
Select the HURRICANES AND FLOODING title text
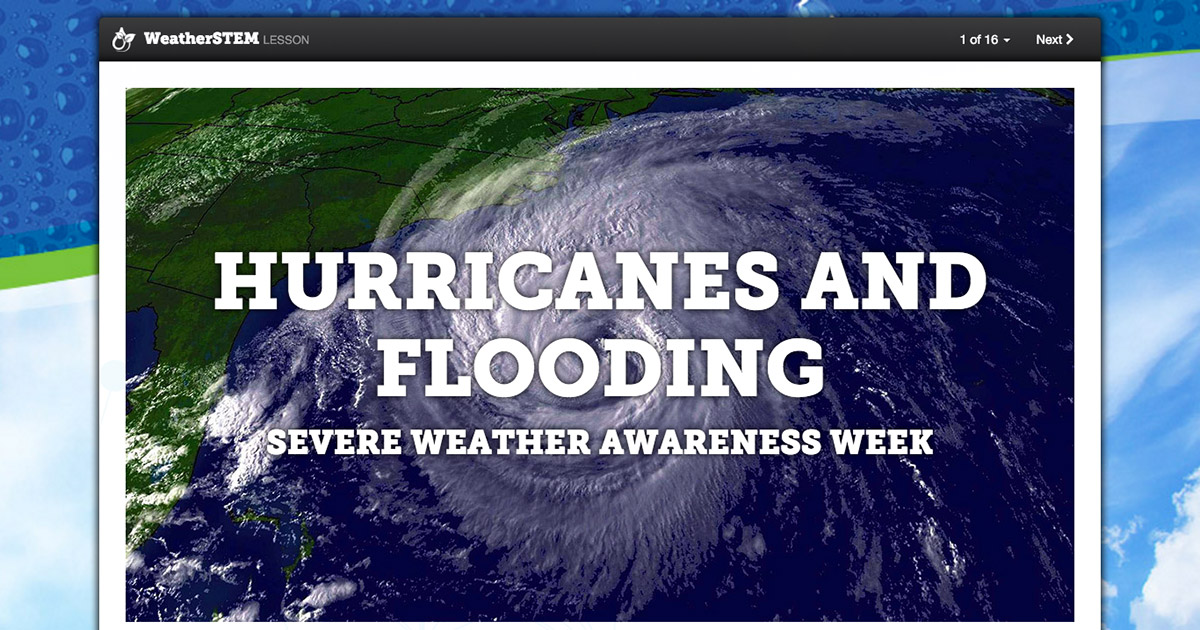(597, 320)
